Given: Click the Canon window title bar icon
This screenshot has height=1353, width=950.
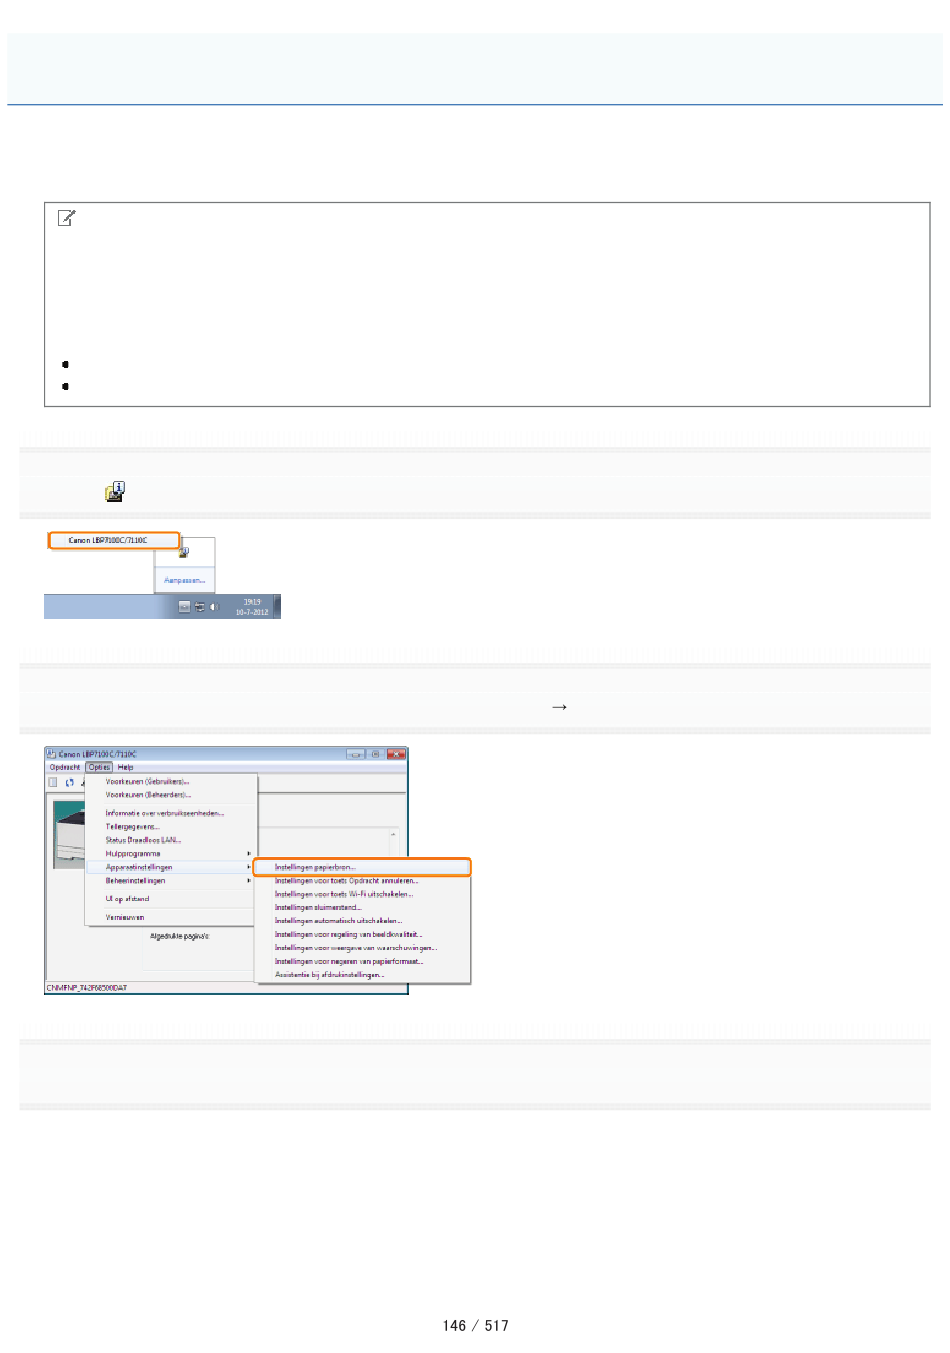Looking at the screenshot, I should [52, 754].
